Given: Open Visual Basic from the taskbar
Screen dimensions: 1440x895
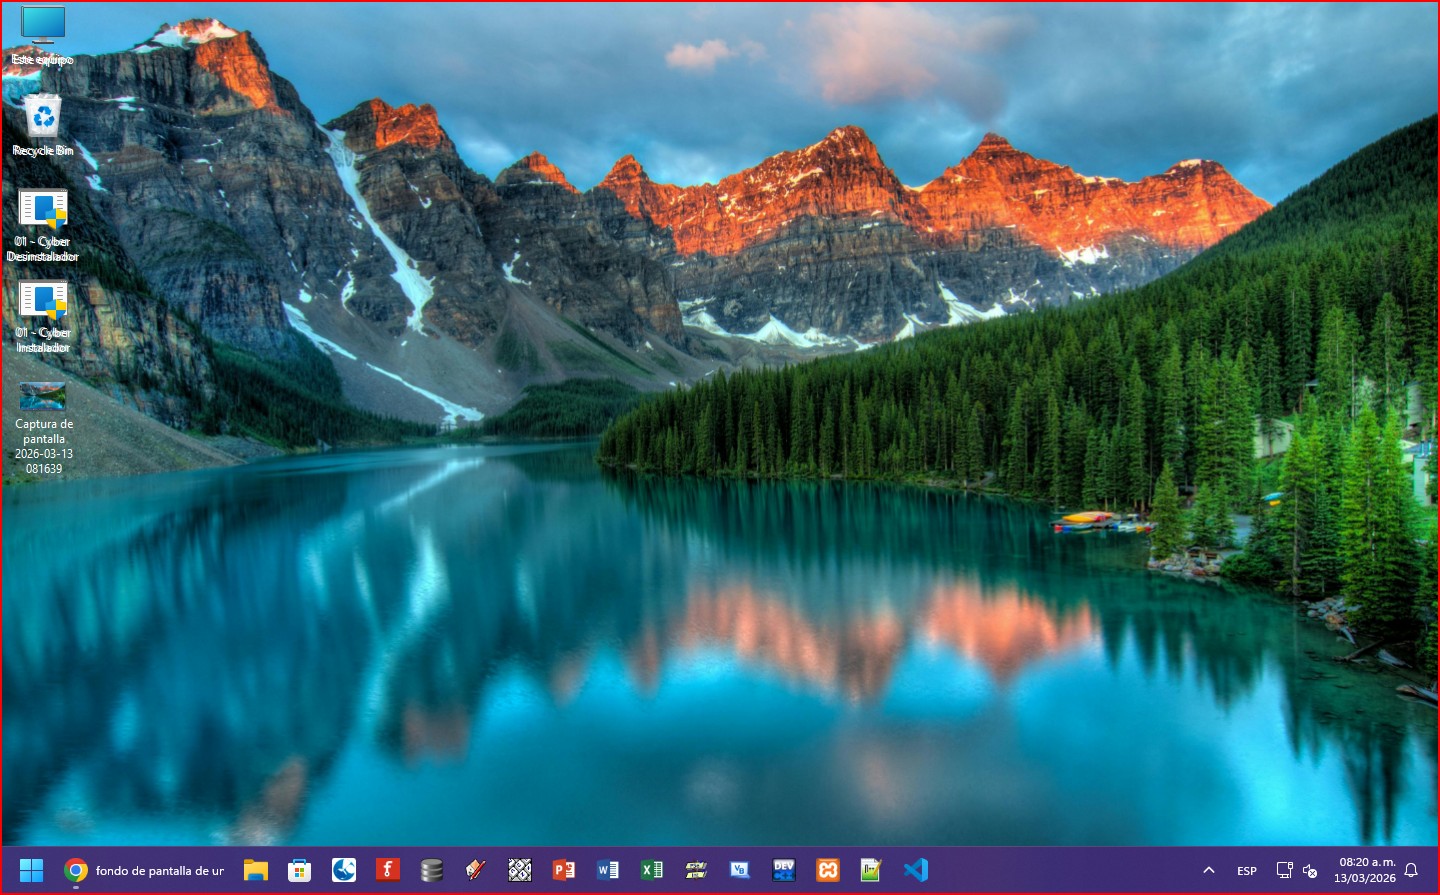Looking at the screenshot, I should 739,870.
